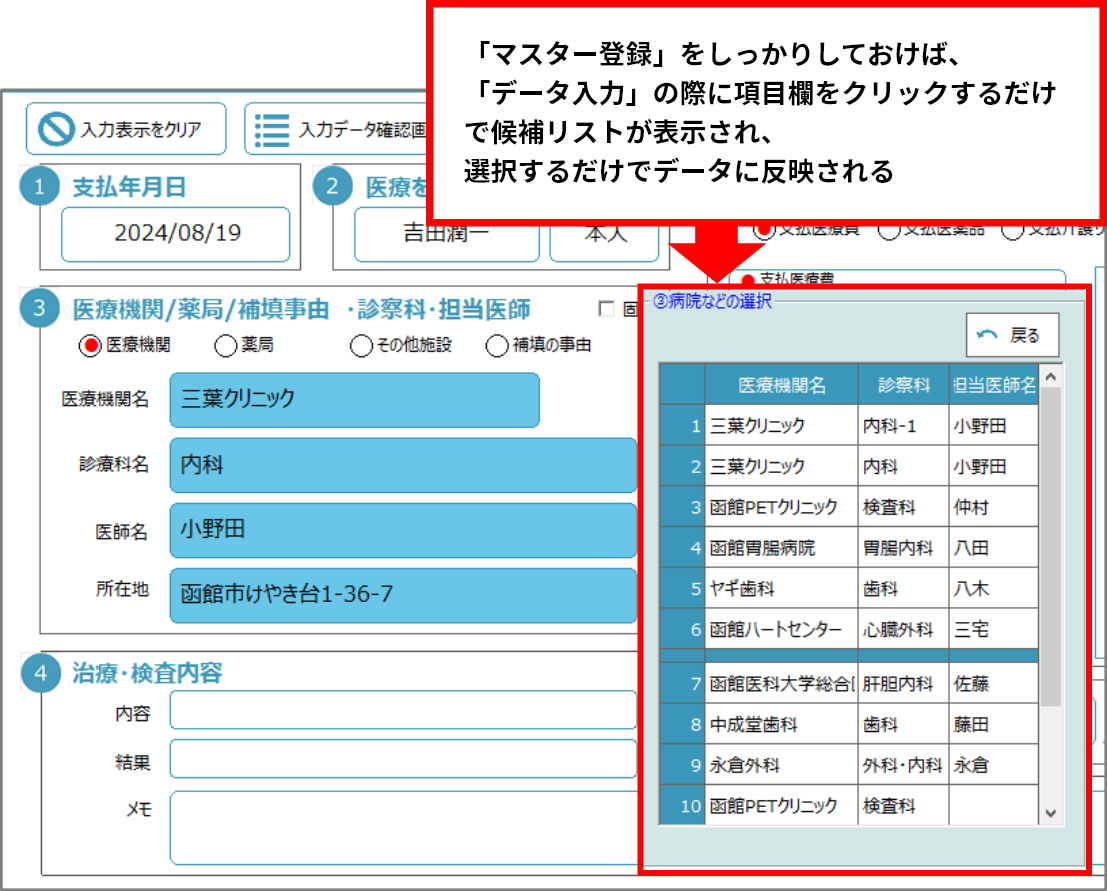Click the ① icon beside 支払年月日

click(x=41, y=185)
